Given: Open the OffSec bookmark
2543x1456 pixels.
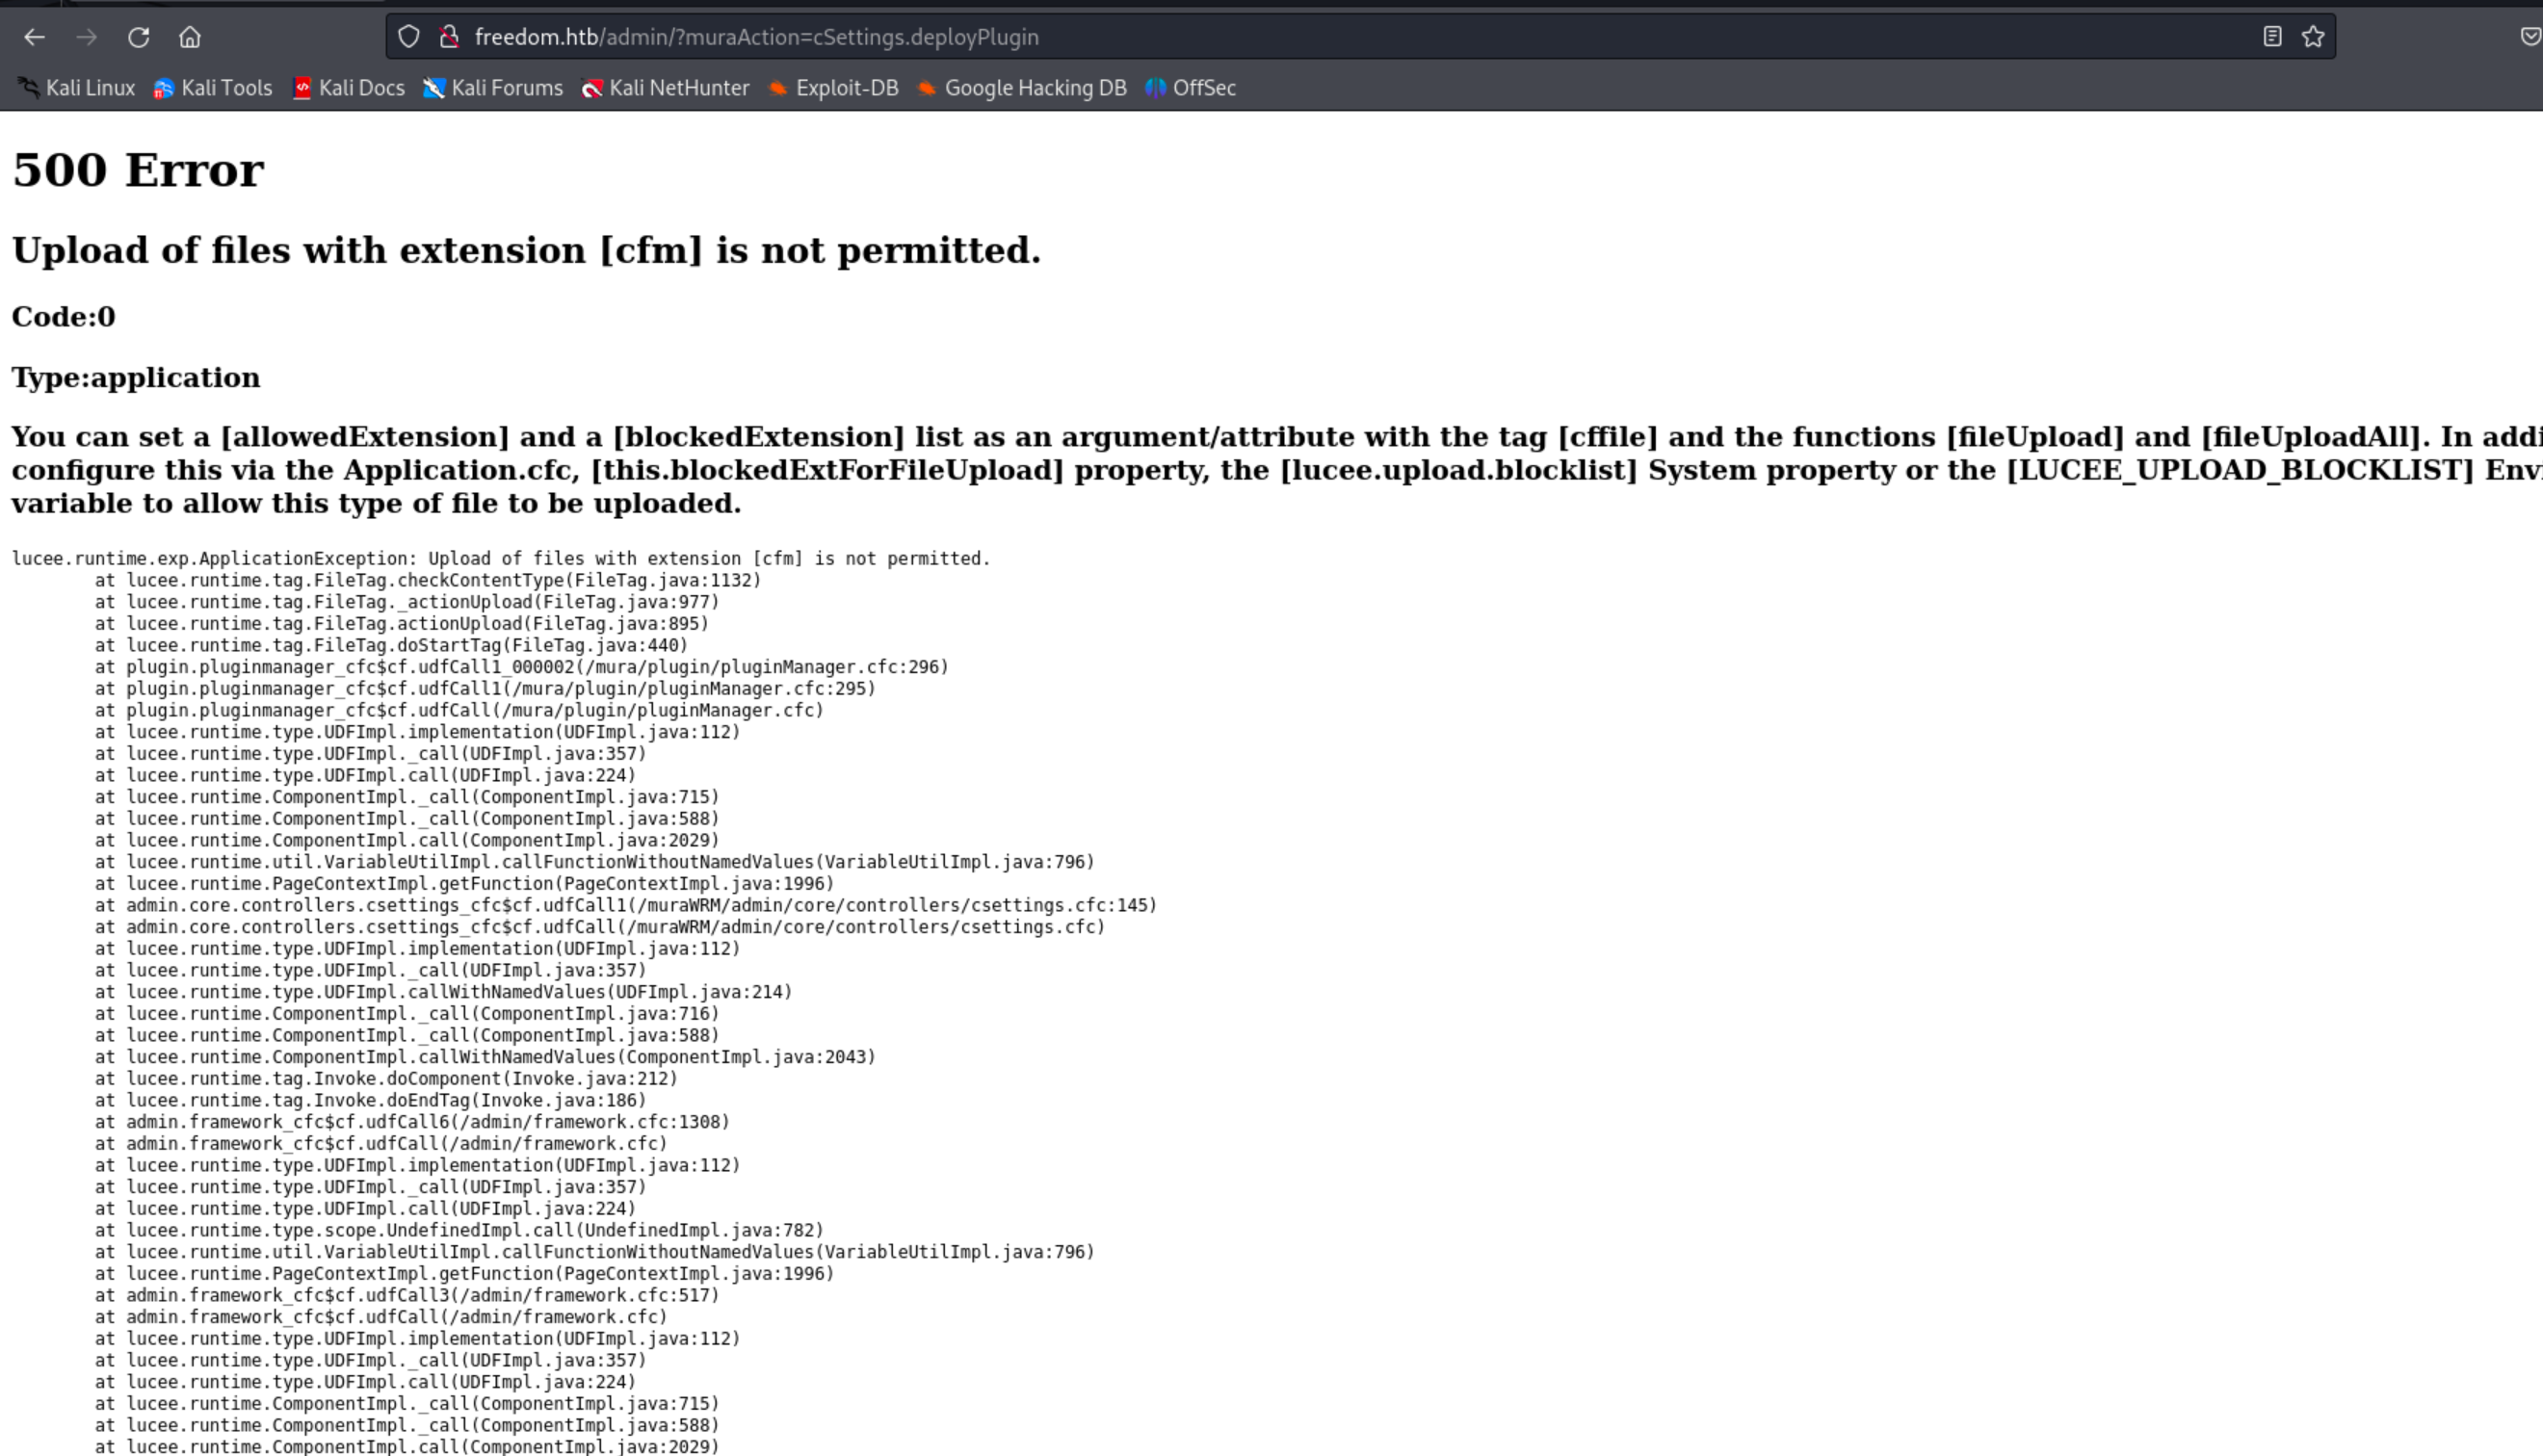Looking at the screenshot, I should point(1191,88).
